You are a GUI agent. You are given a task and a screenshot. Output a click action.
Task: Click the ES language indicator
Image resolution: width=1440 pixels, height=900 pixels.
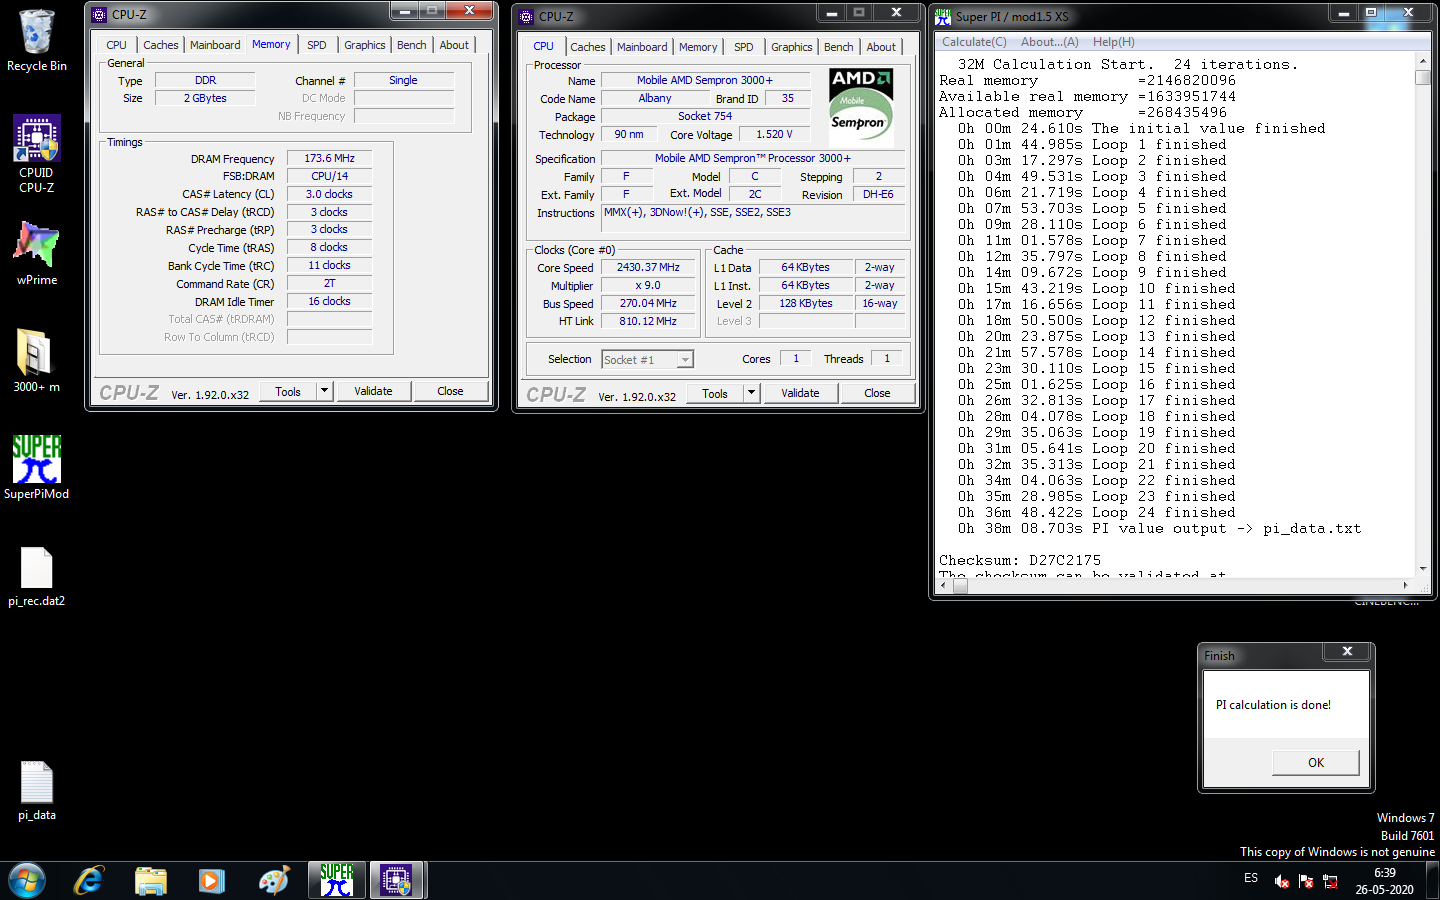point(1251,878)
